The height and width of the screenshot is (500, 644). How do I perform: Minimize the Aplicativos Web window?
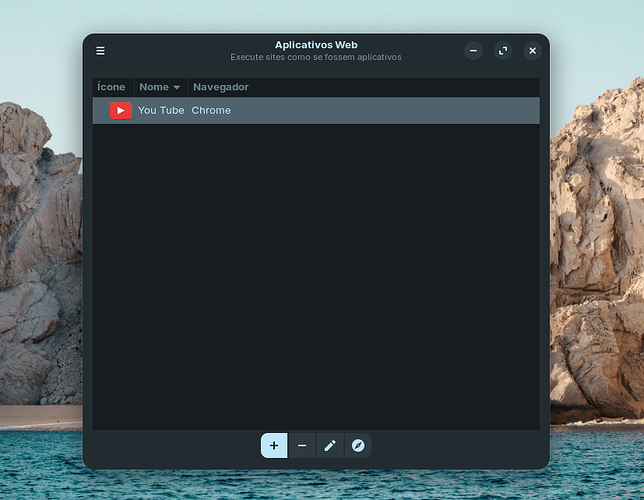474,51
